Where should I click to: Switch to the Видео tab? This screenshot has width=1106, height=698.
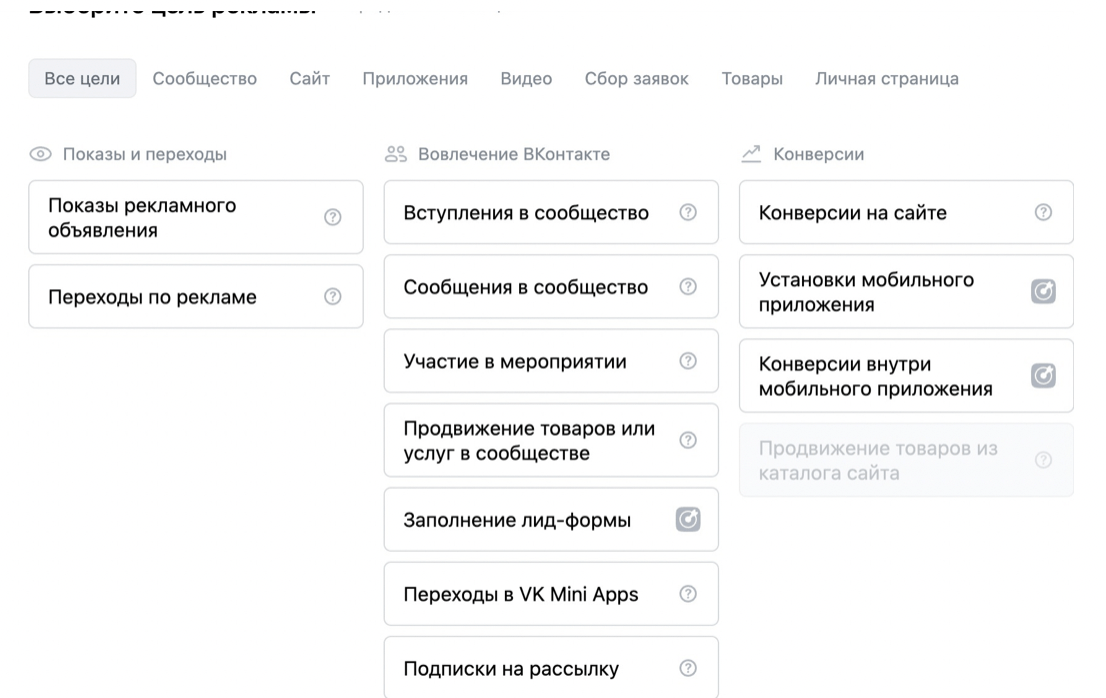(x=526, y=79)
